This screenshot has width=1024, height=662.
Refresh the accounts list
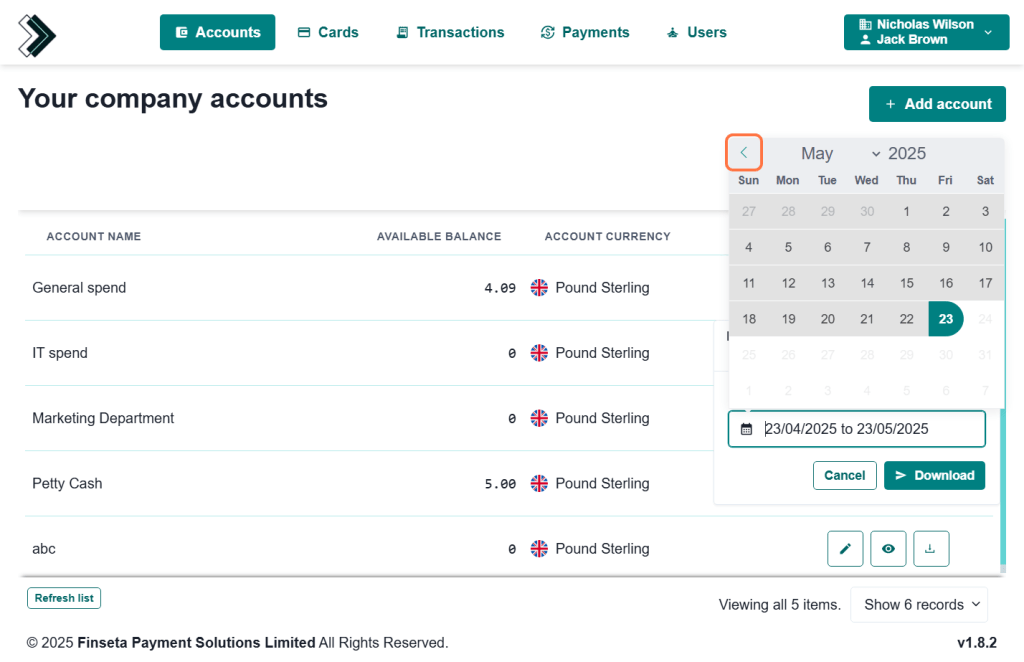tap(64, 598)
